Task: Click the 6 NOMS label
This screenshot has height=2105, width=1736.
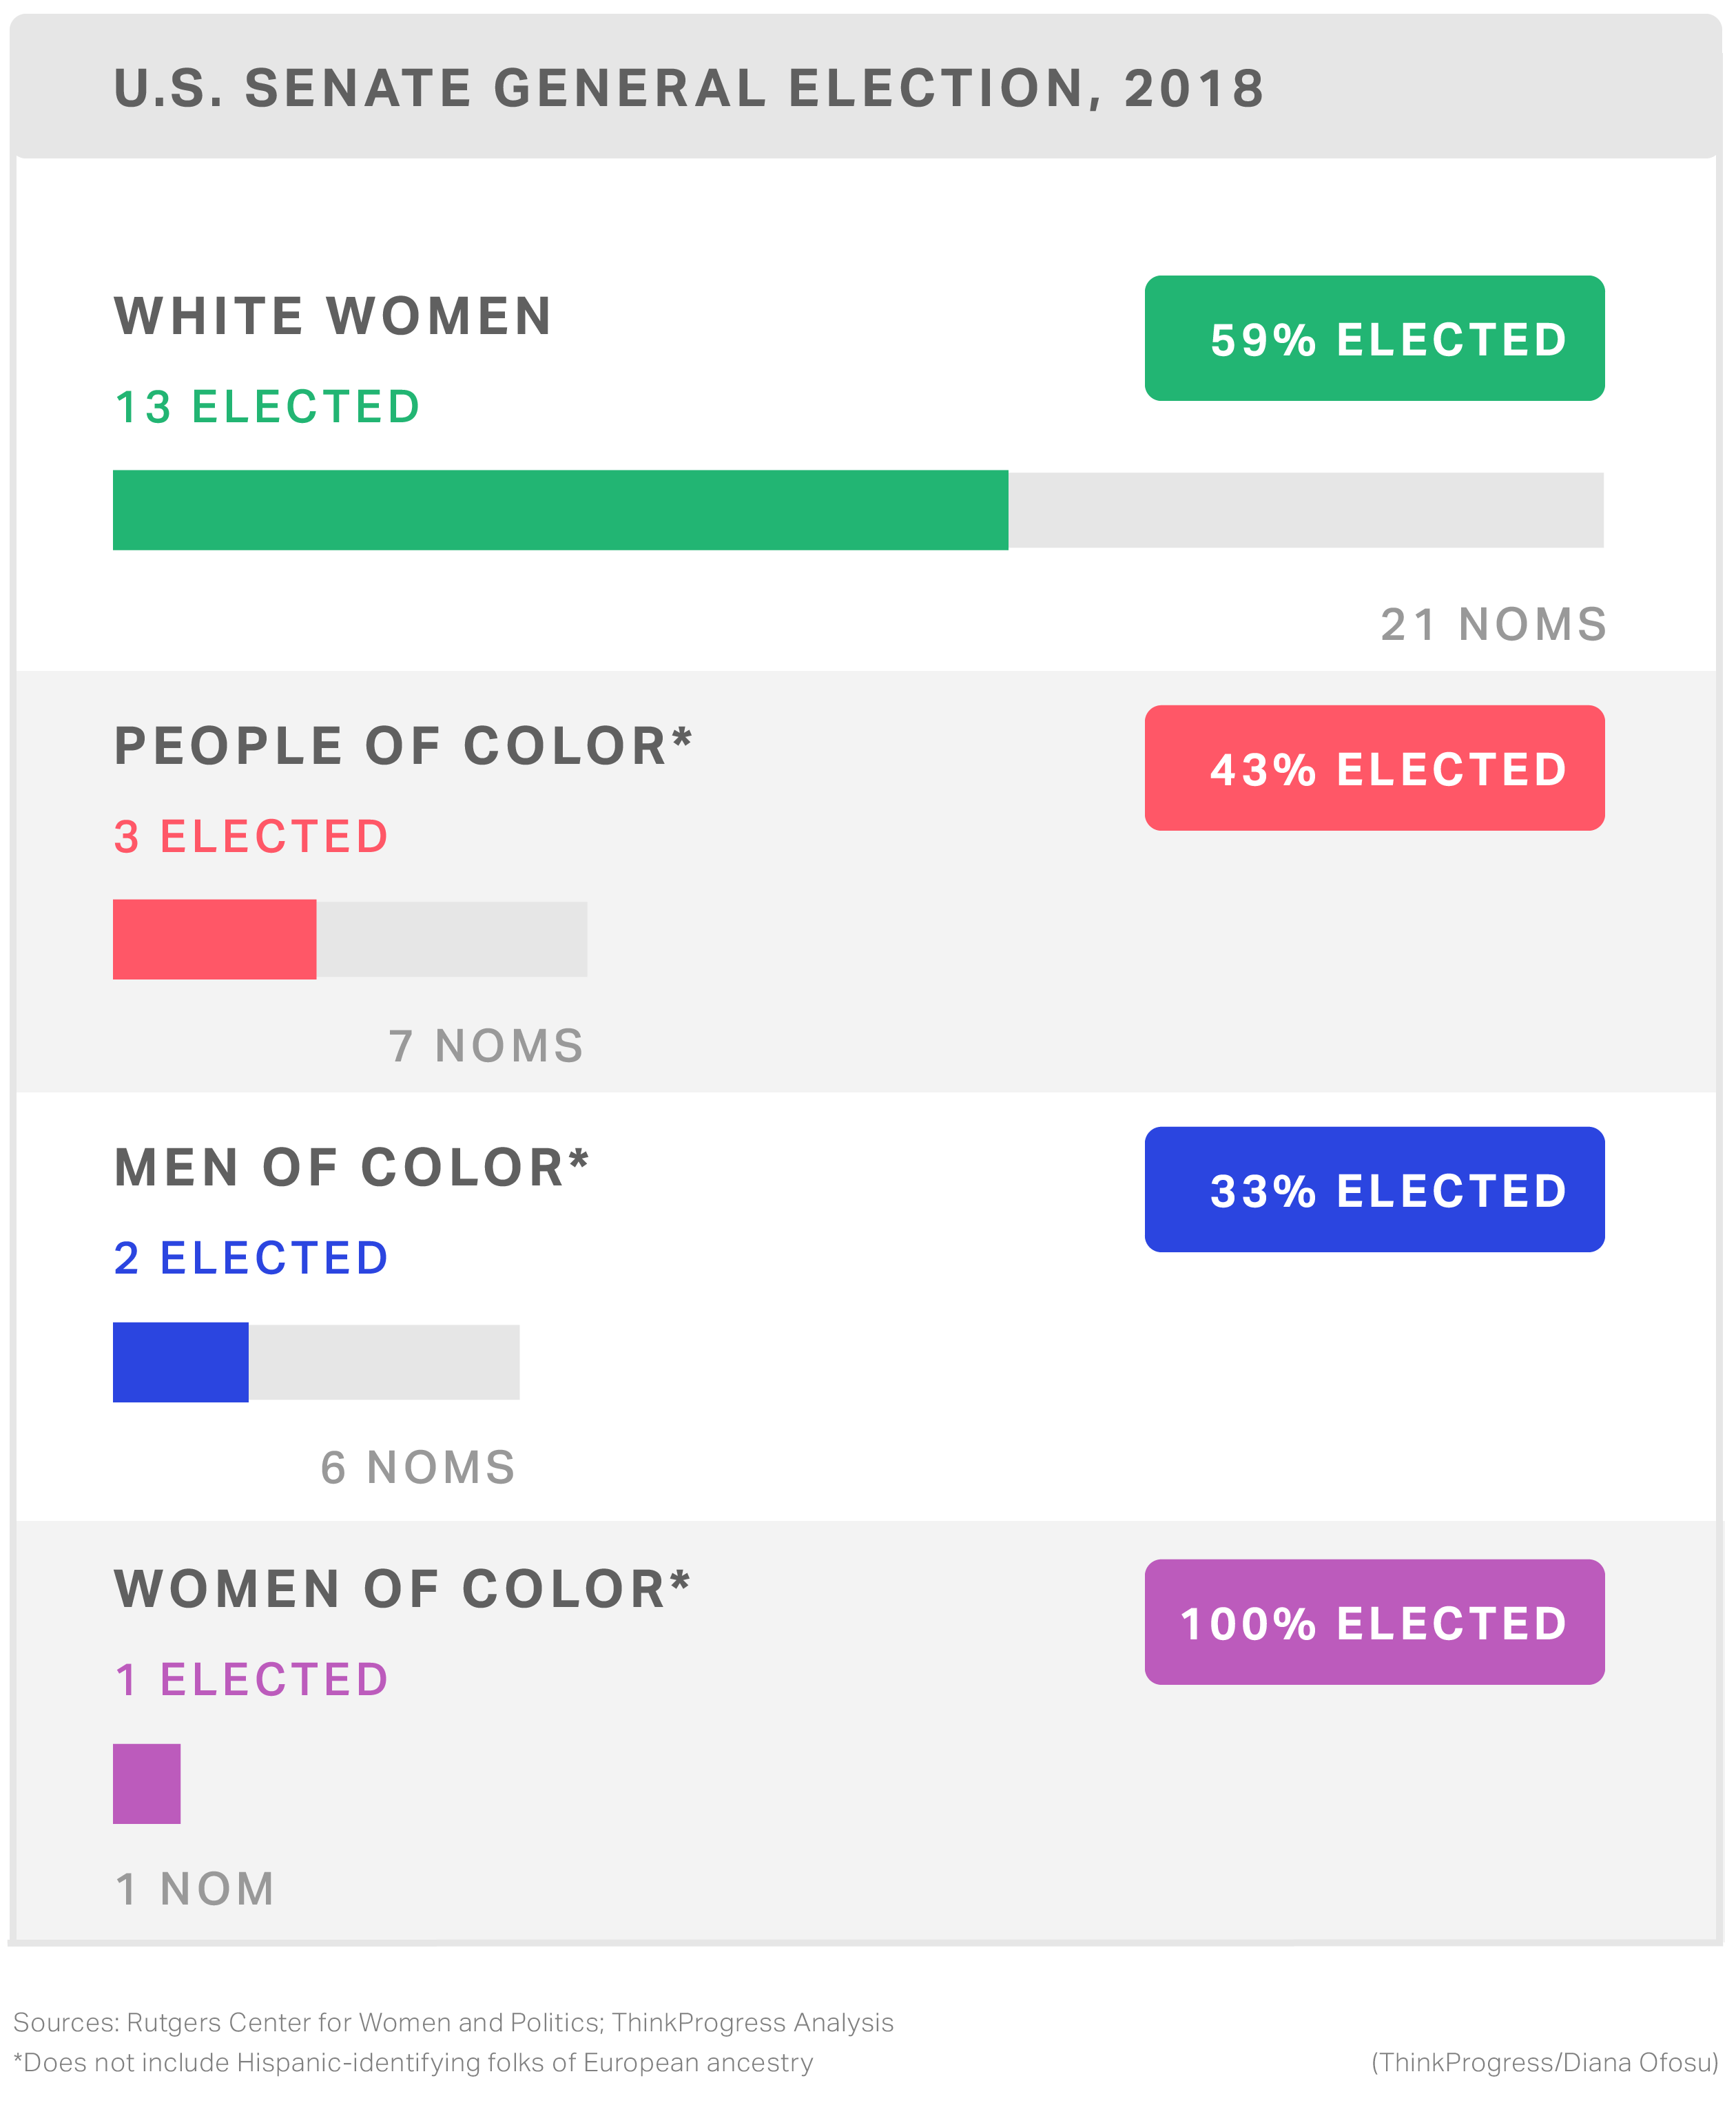Action: tap(418, 1467)
